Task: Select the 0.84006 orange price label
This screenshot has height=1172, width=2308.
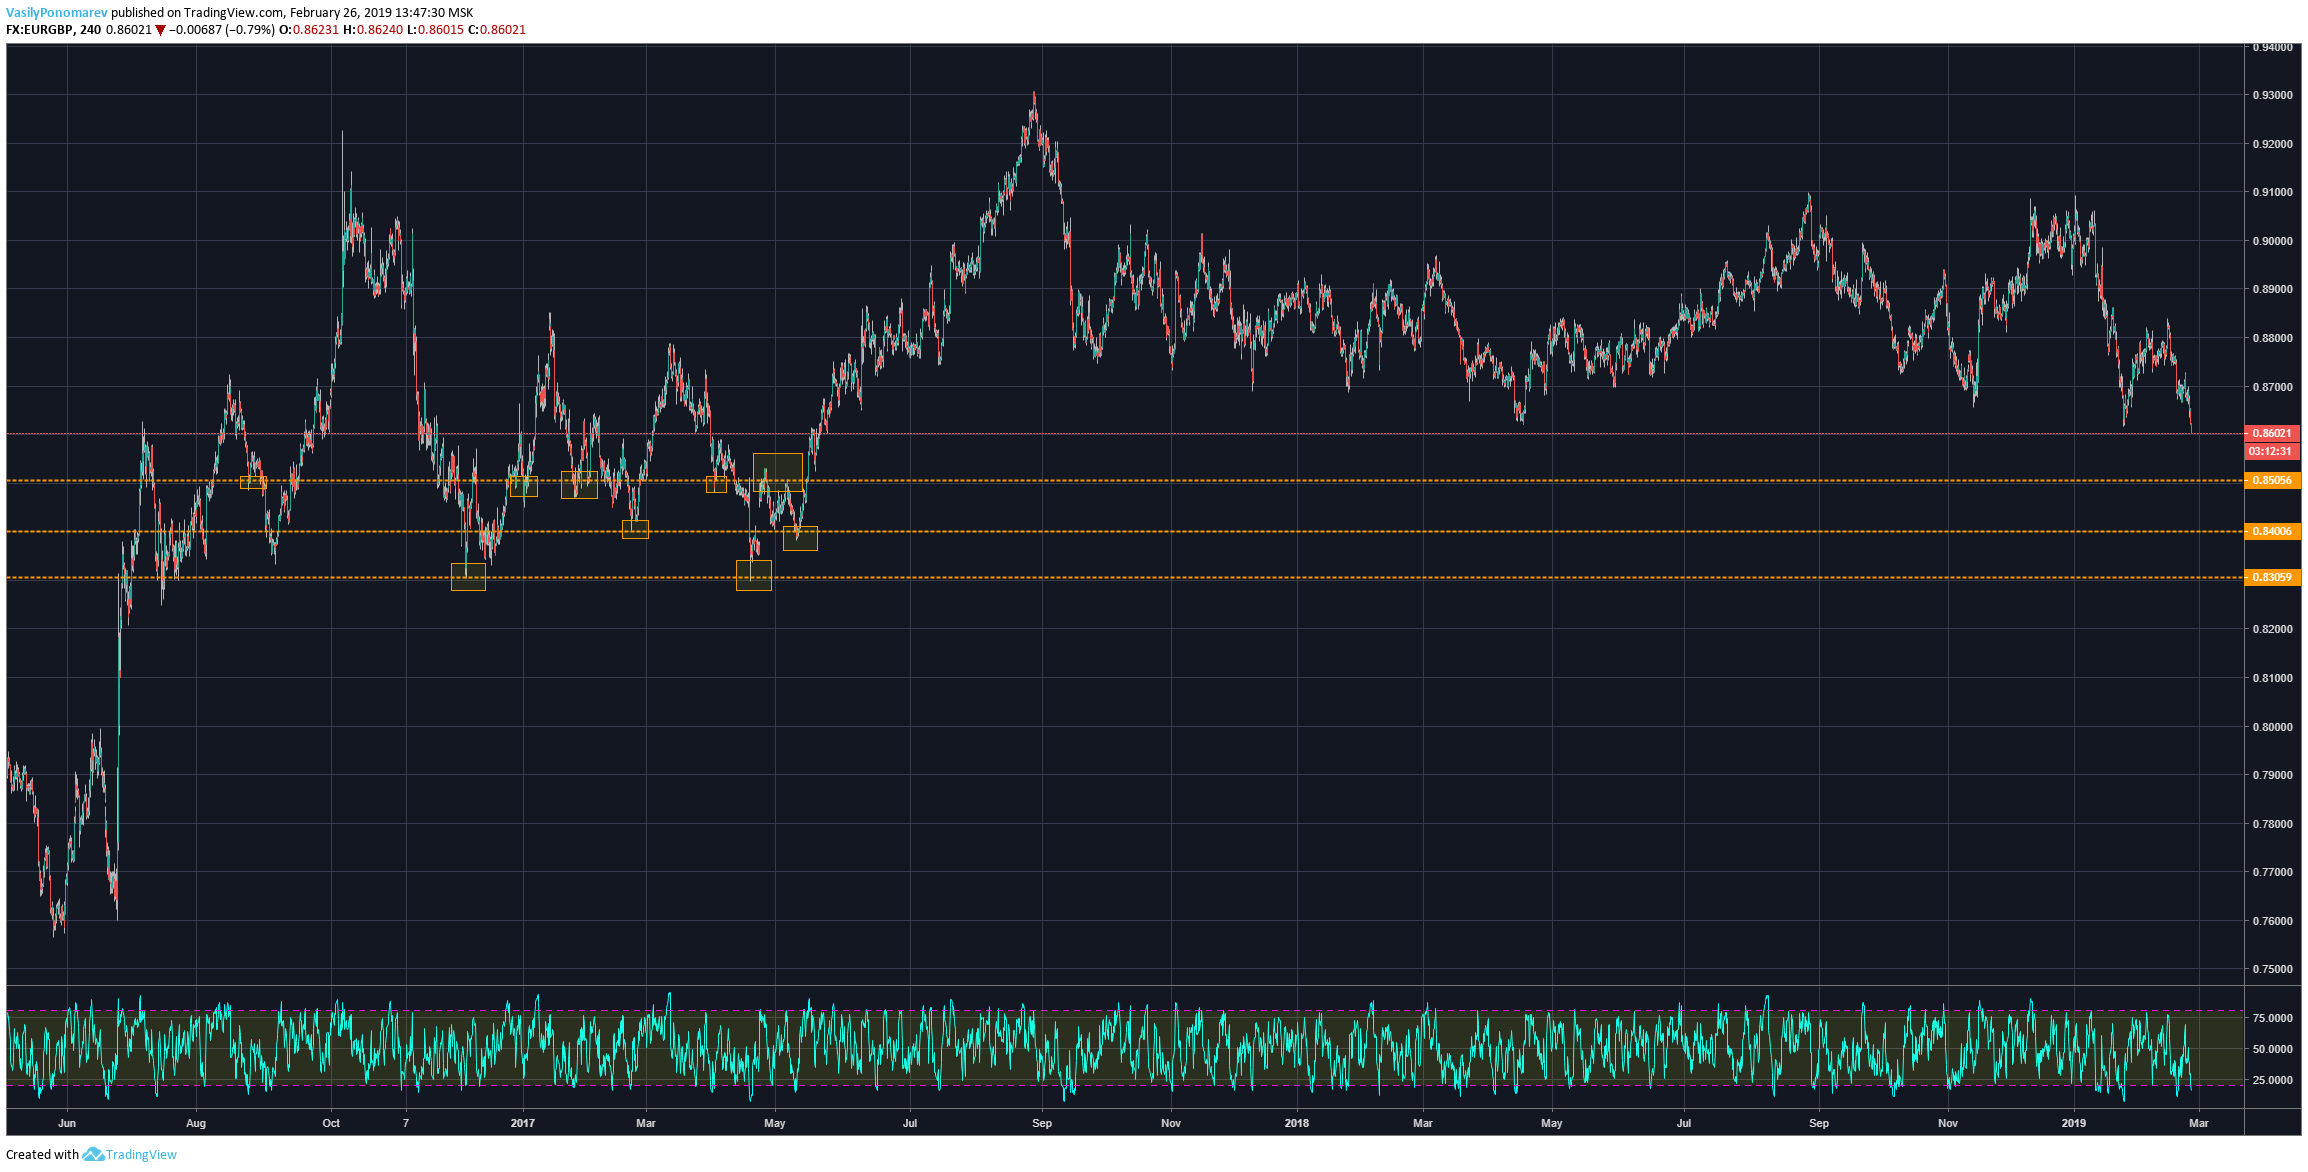Action: pyautogui.click(x=2272, y=531)
